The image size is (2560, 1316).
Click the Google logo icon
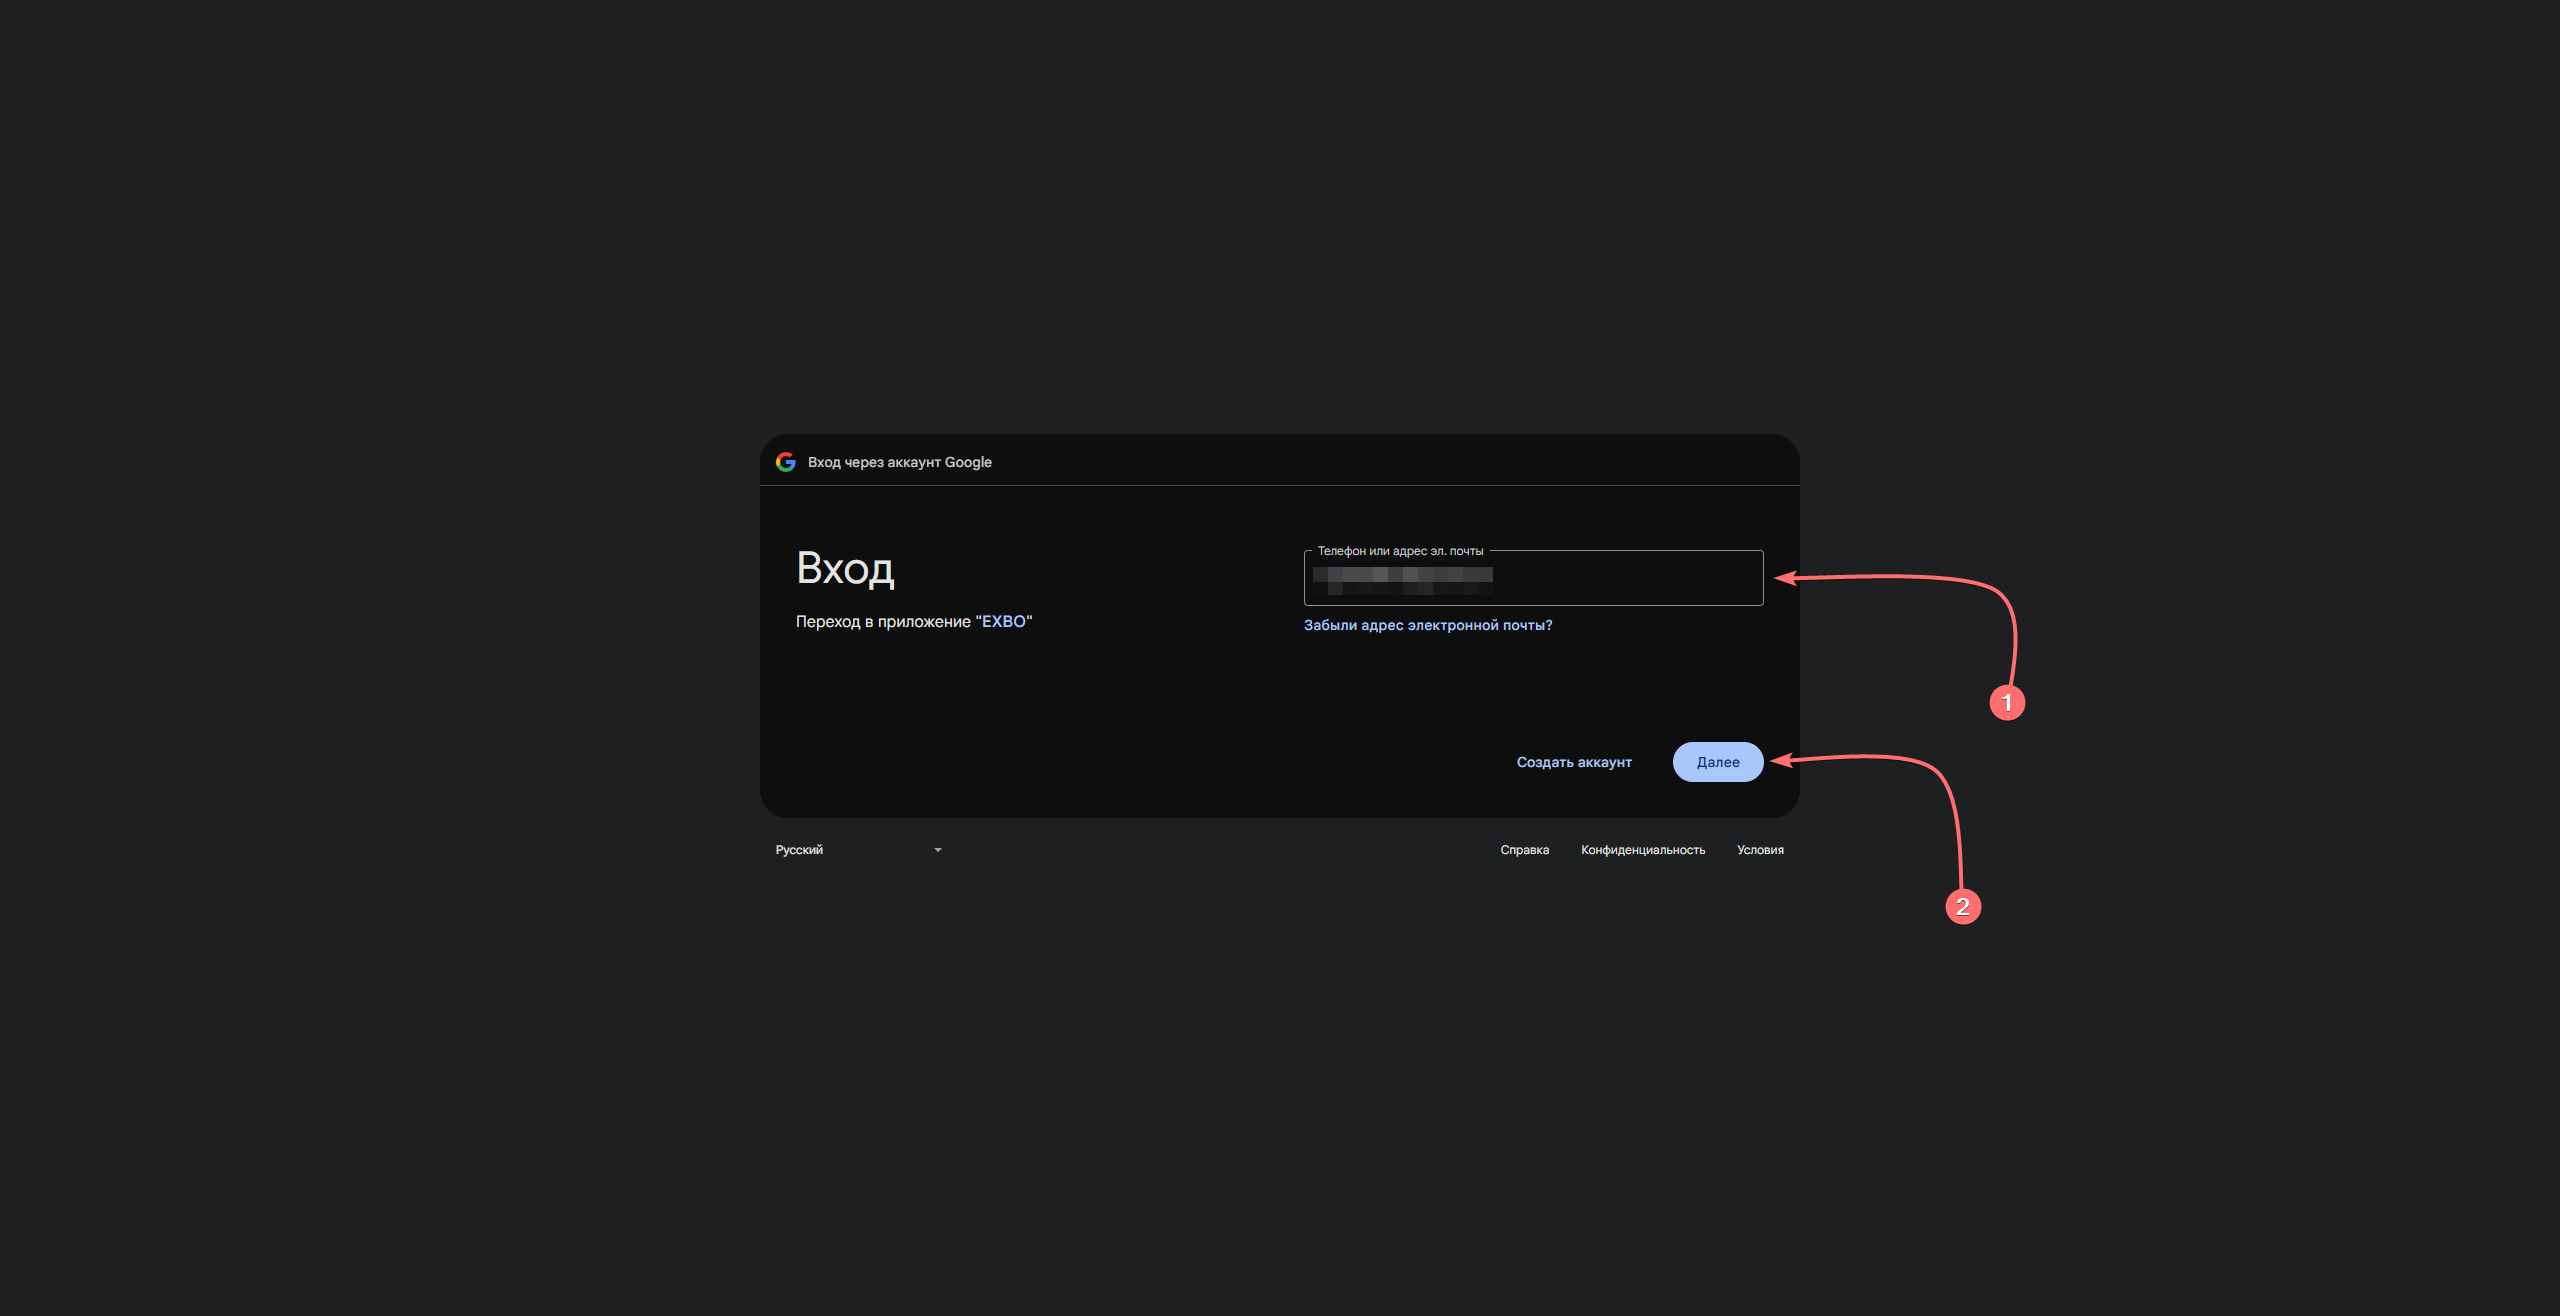pos(786,462)
